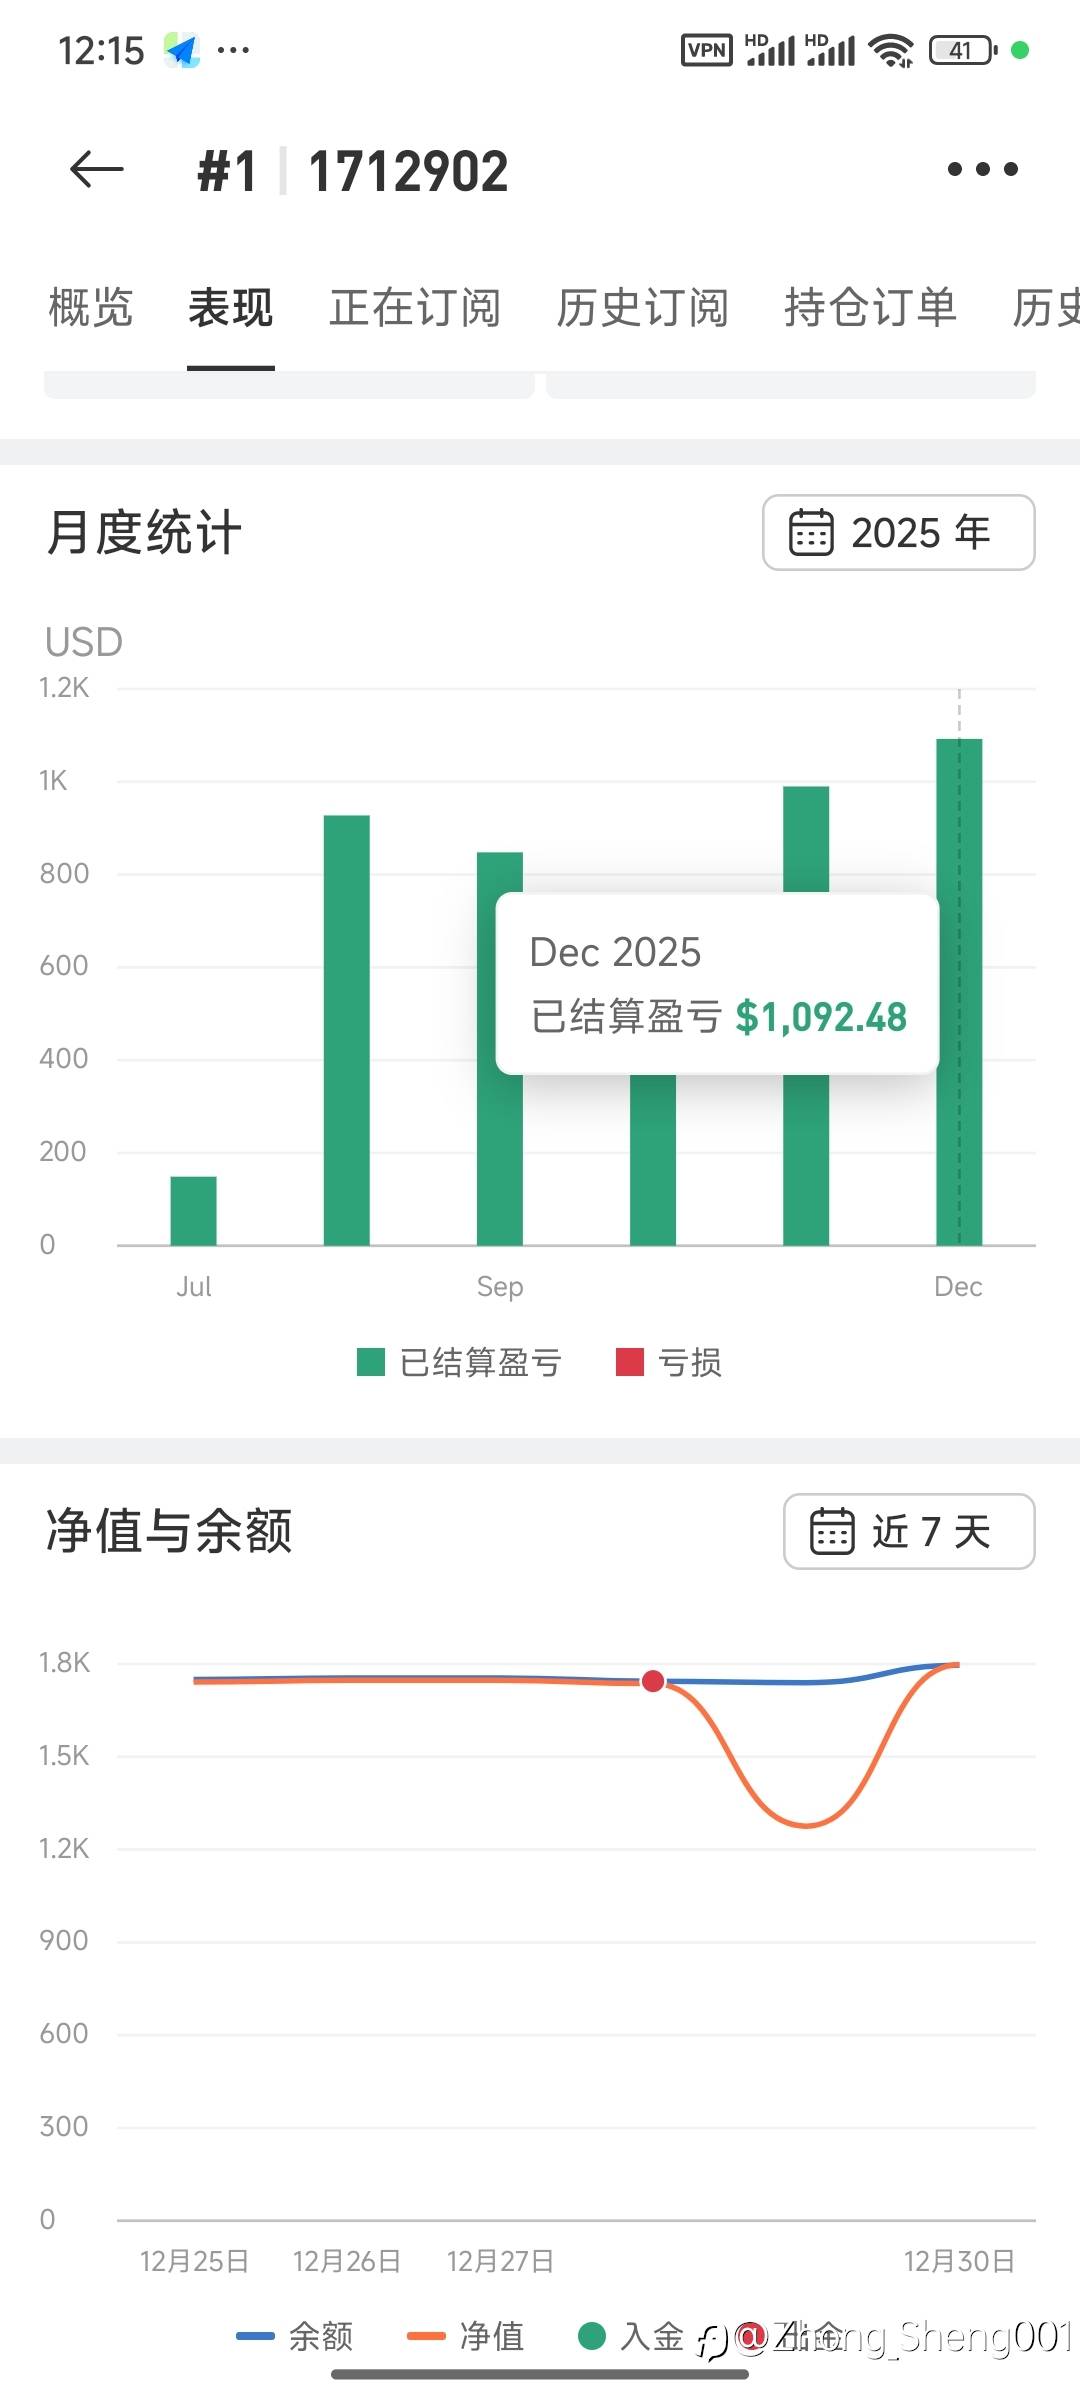Tap the Wi-Fi status icon

pyautogui.click(x=891, y=50)
